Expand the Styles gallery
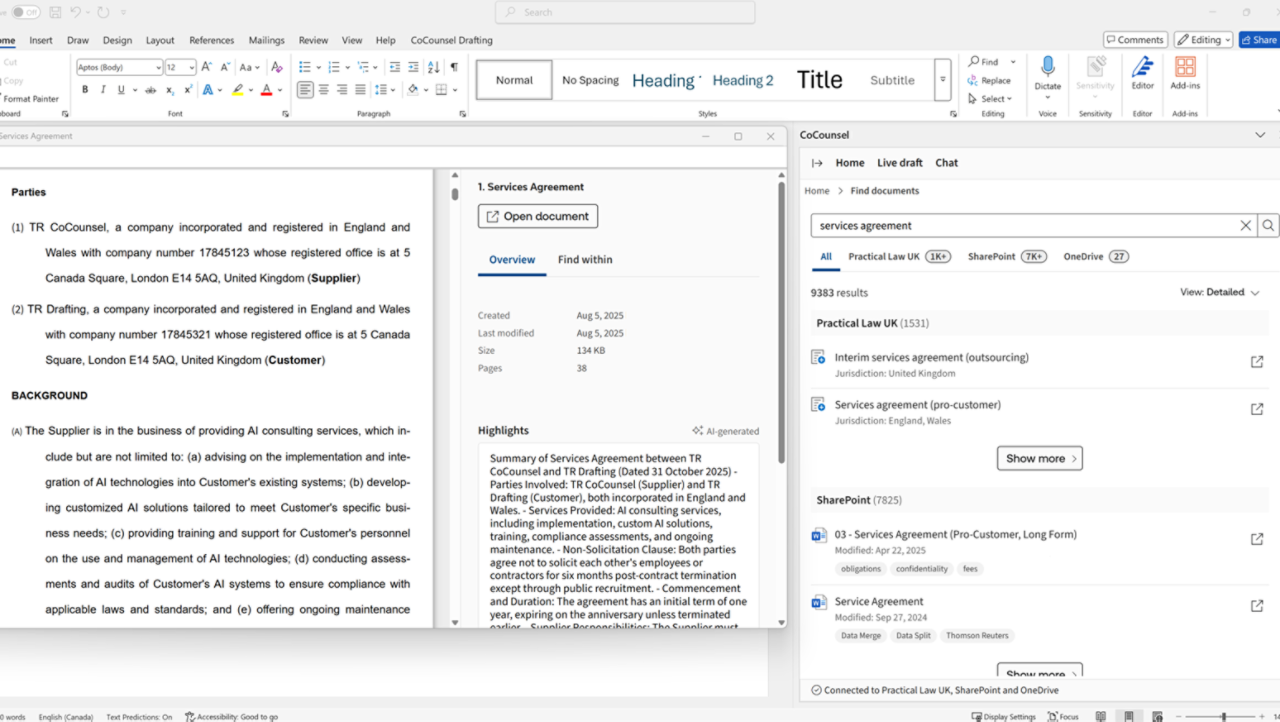1280x722 pixels. click(942, 80)
